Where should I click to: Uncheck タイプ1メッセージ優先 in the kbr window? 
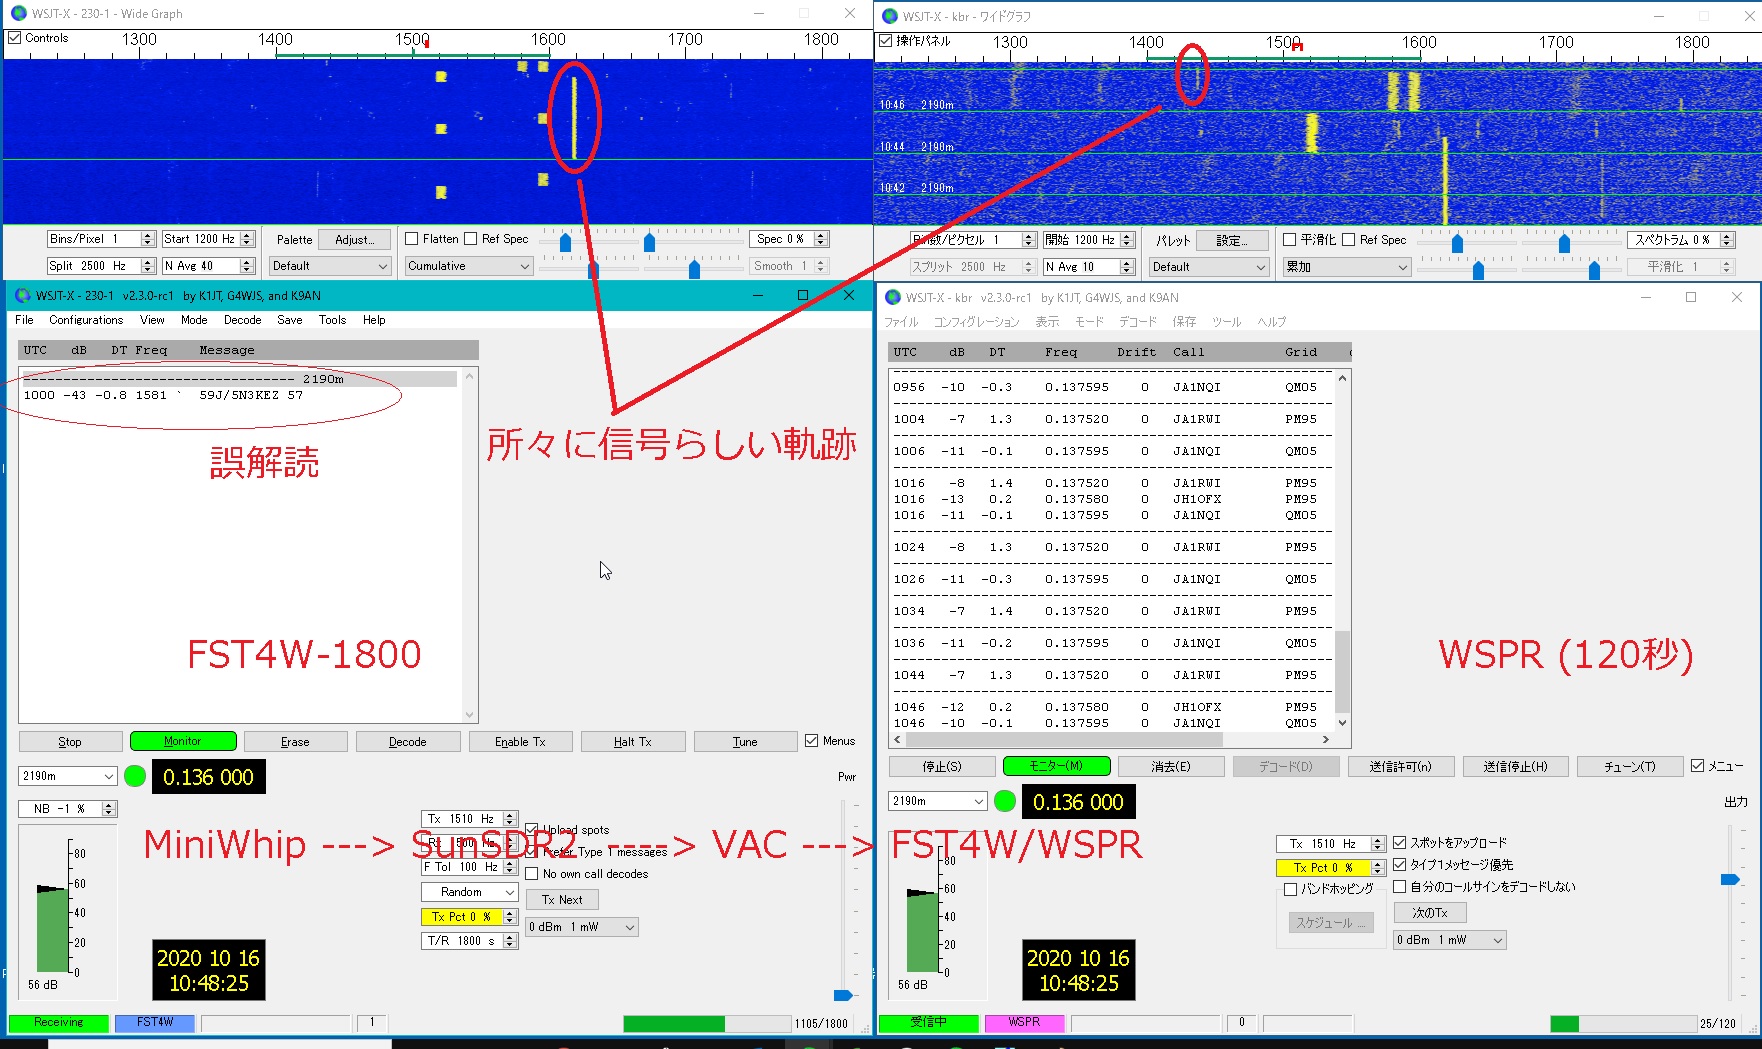click(1400, 865)
